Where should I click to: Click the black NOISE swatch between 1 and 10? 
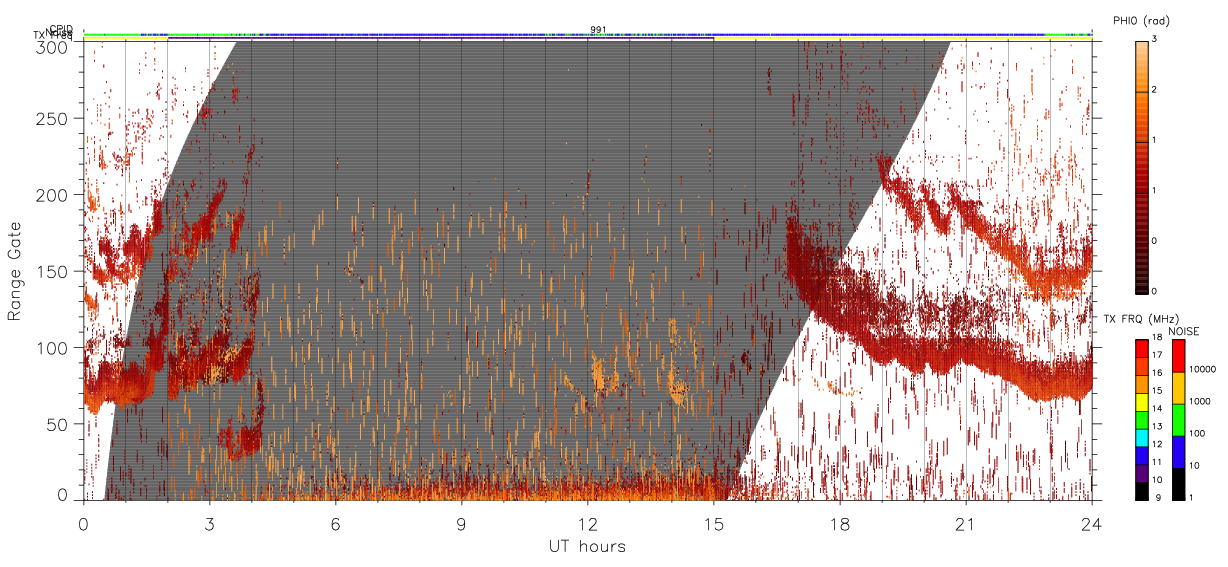1178,484
